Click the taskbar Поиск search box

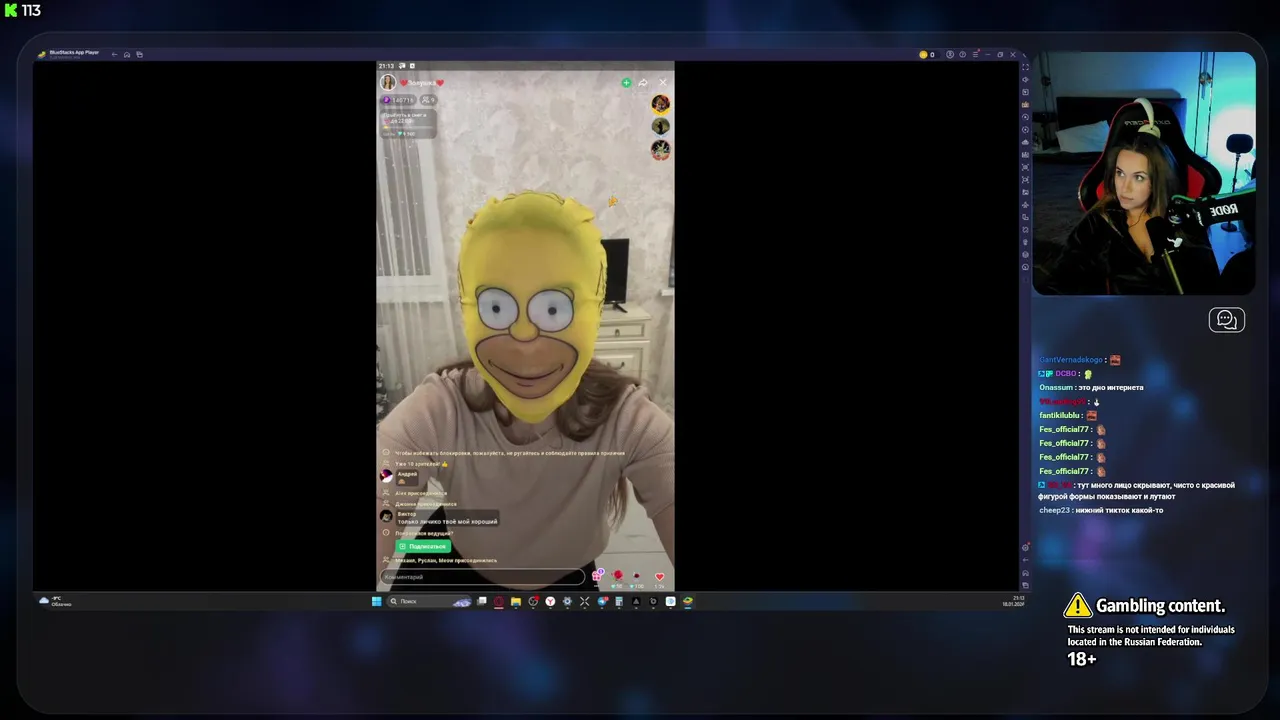pos(429,601)
